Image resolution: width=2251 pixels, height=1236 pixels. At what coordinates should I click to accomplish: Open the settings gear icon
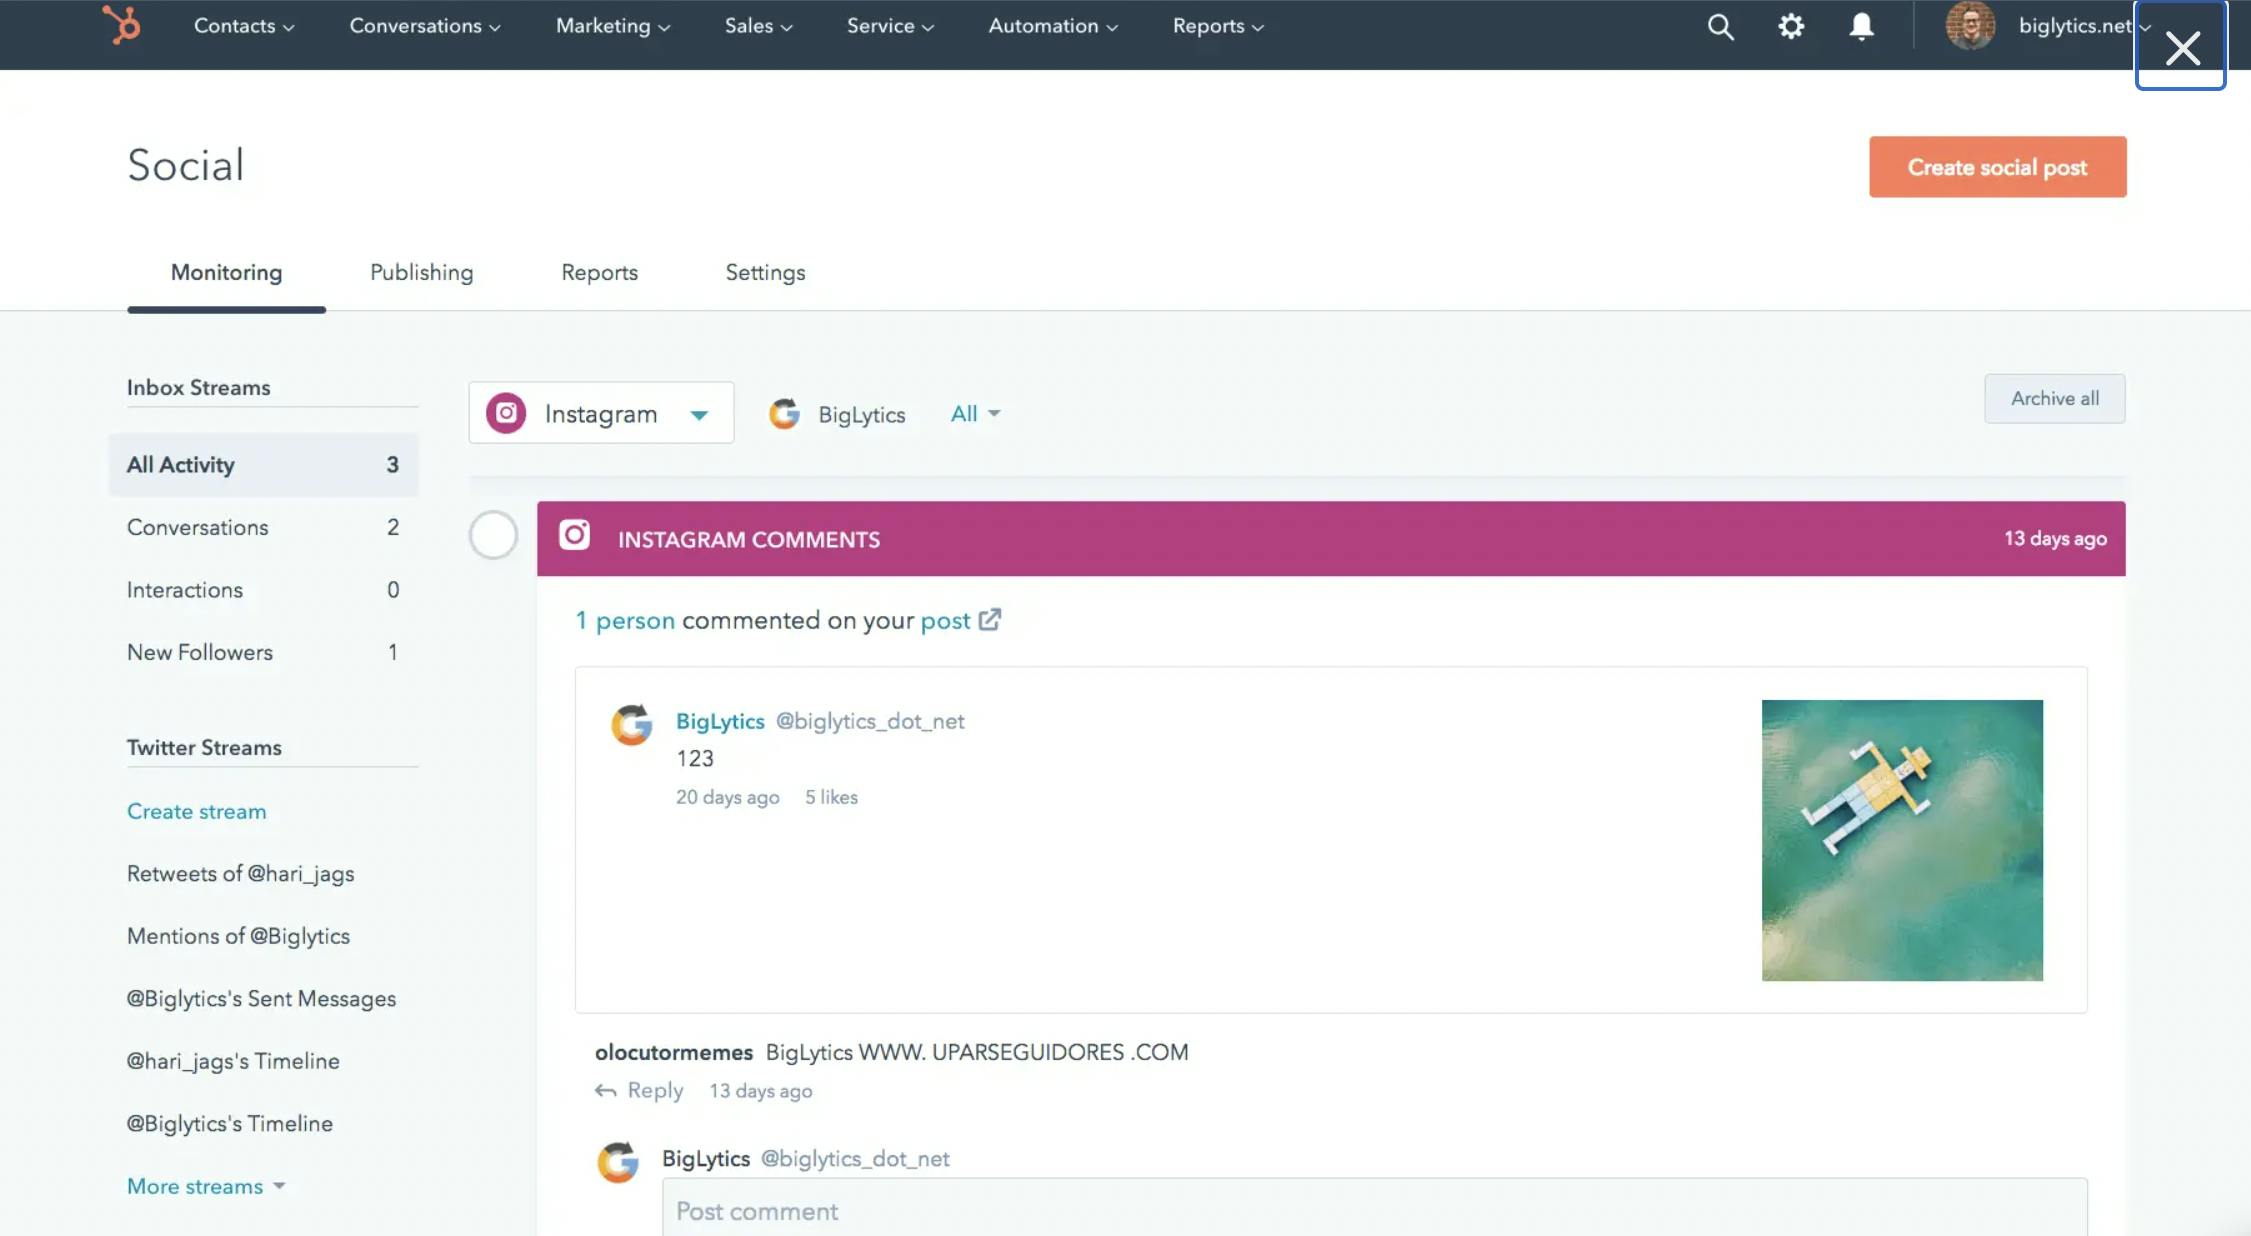[1792, 26]
